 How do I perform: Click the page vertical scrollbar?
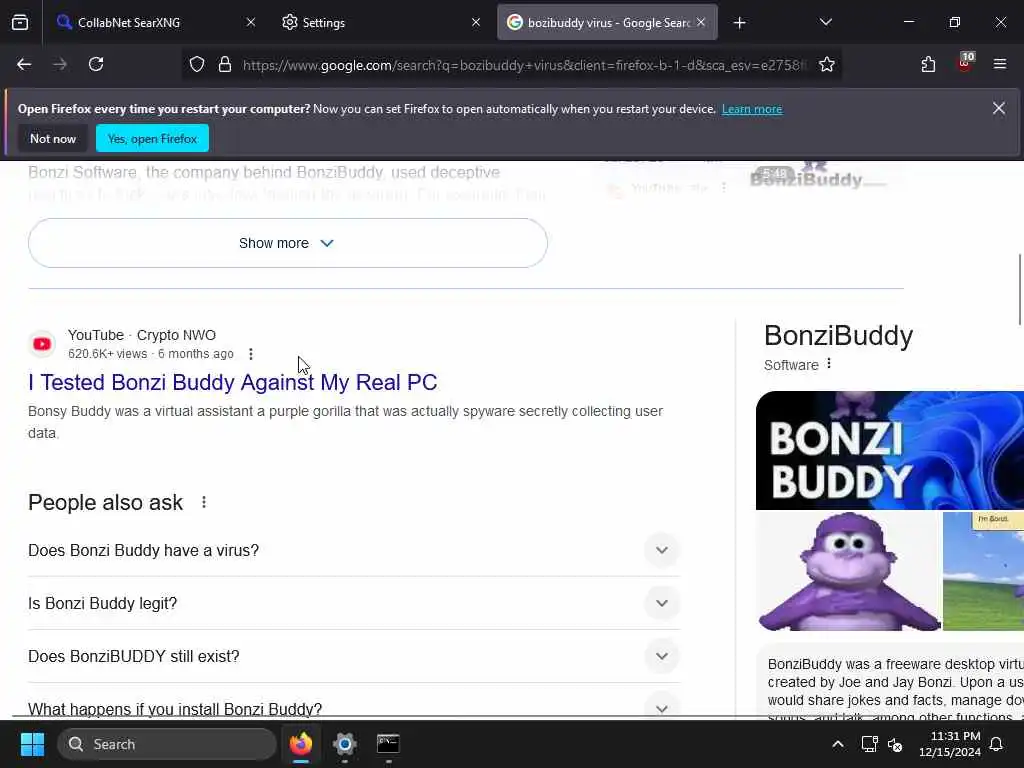click(1019, 289)
